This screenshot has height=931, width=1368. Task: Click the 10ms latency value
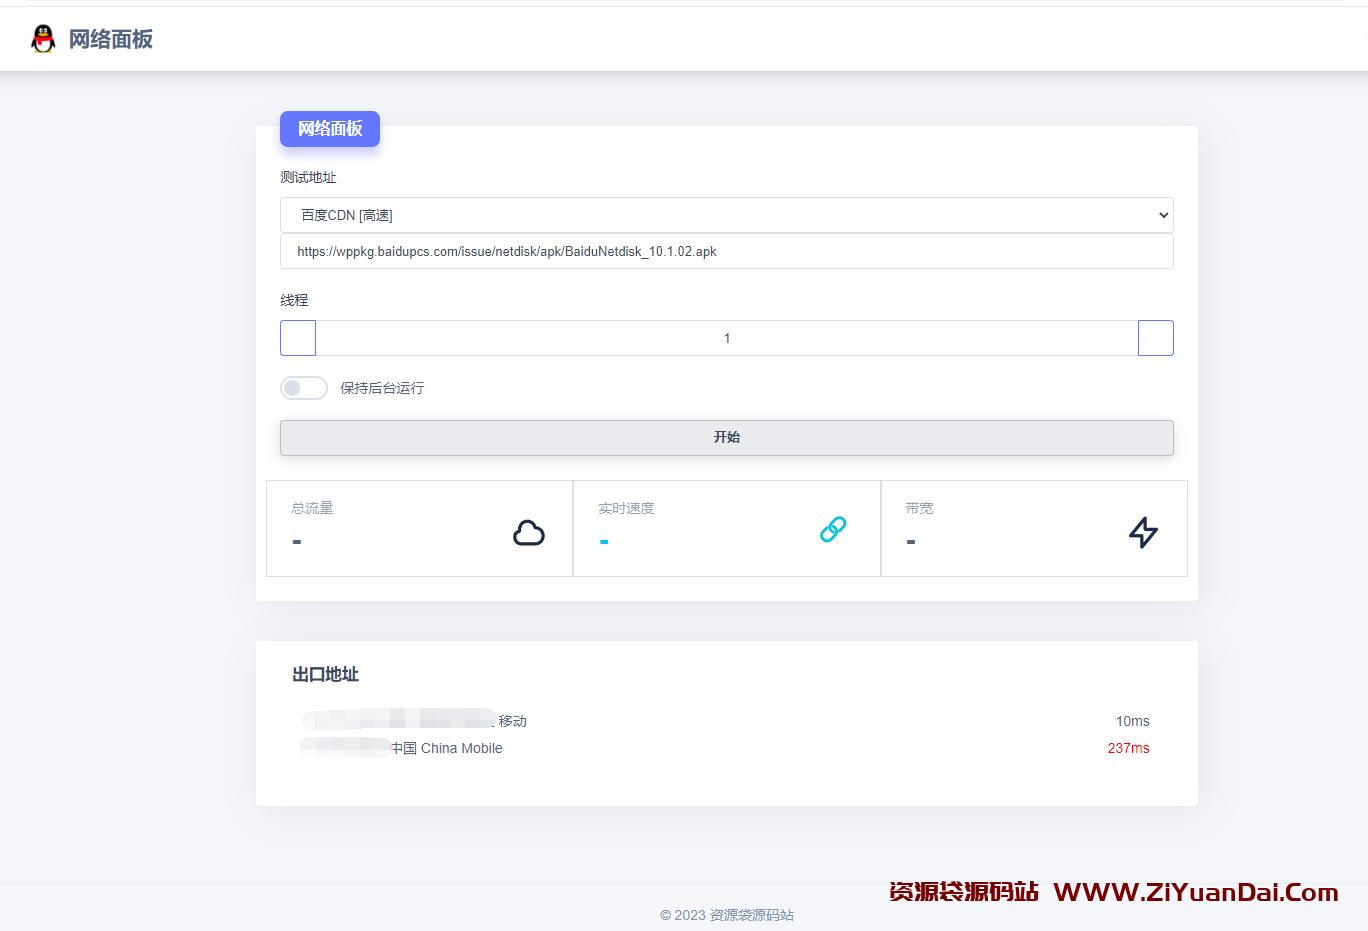coord(1133,721)
